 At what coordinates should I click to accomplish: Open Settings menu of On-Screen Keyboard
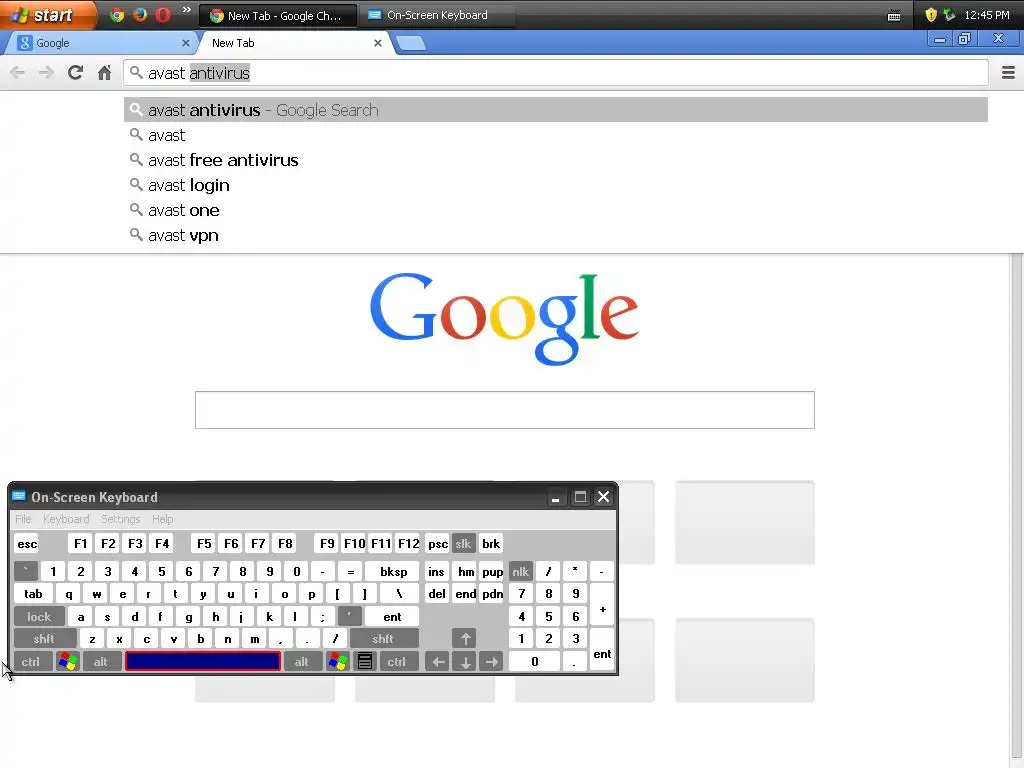(120, 519)
